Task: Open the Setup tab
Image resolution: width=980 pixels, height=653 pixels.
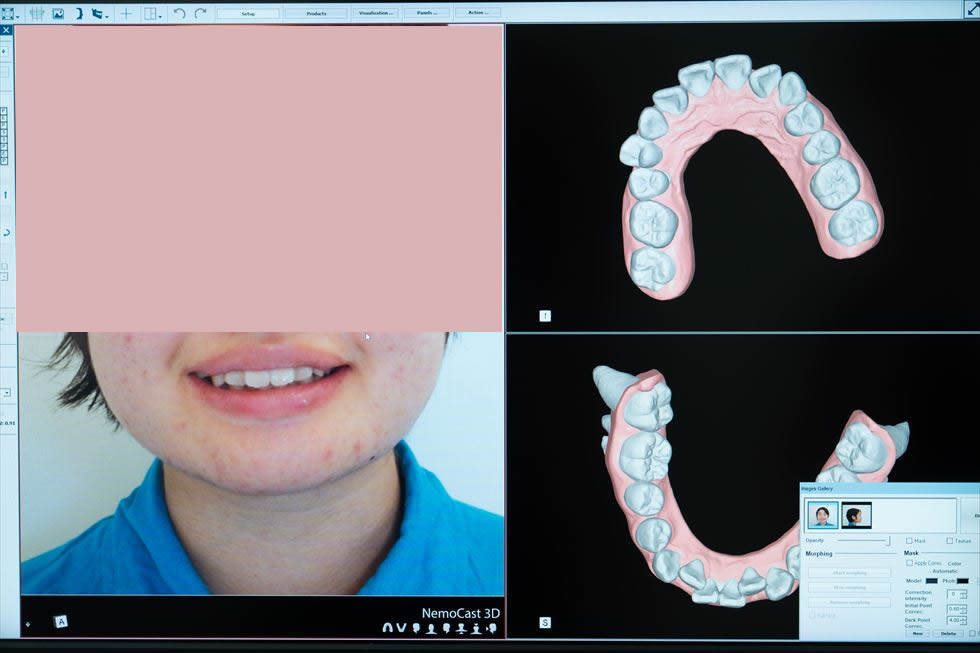Action: click(x=248, y=13)
